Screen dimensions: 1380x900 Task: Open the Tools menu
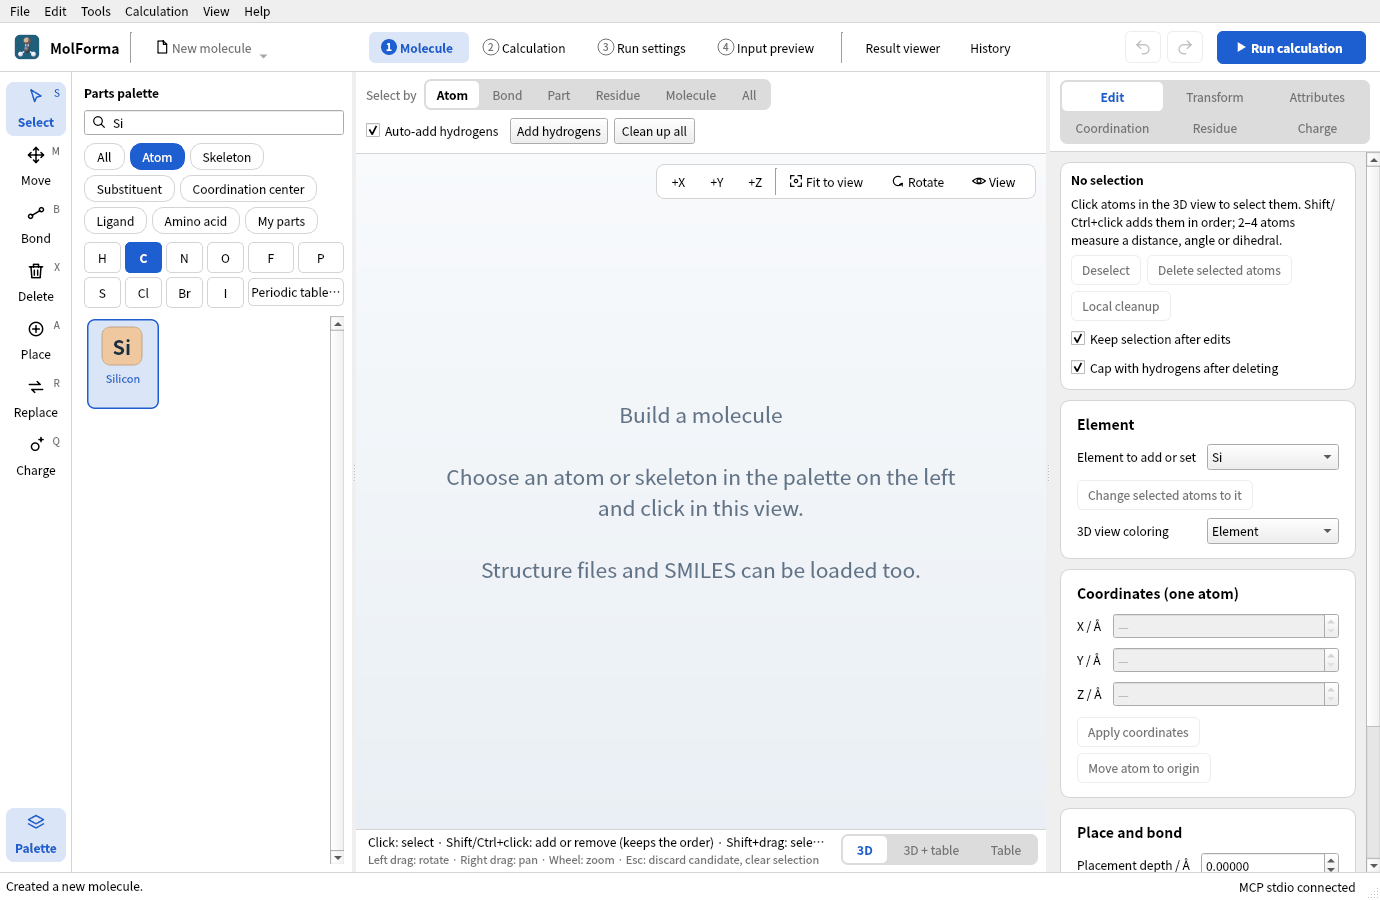click(x=96, y=11)
